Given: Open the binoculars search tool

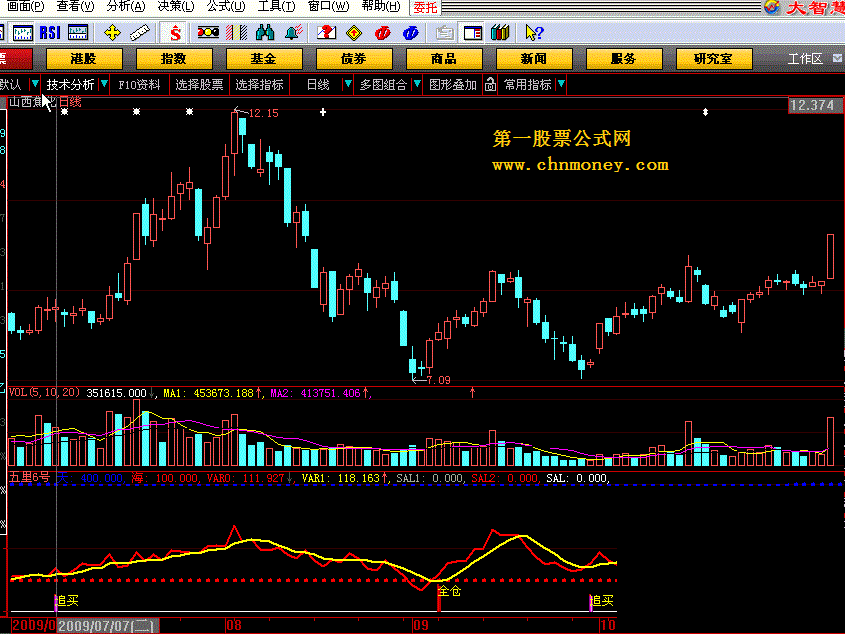Looking at the screenshot, I should point(265,33).
